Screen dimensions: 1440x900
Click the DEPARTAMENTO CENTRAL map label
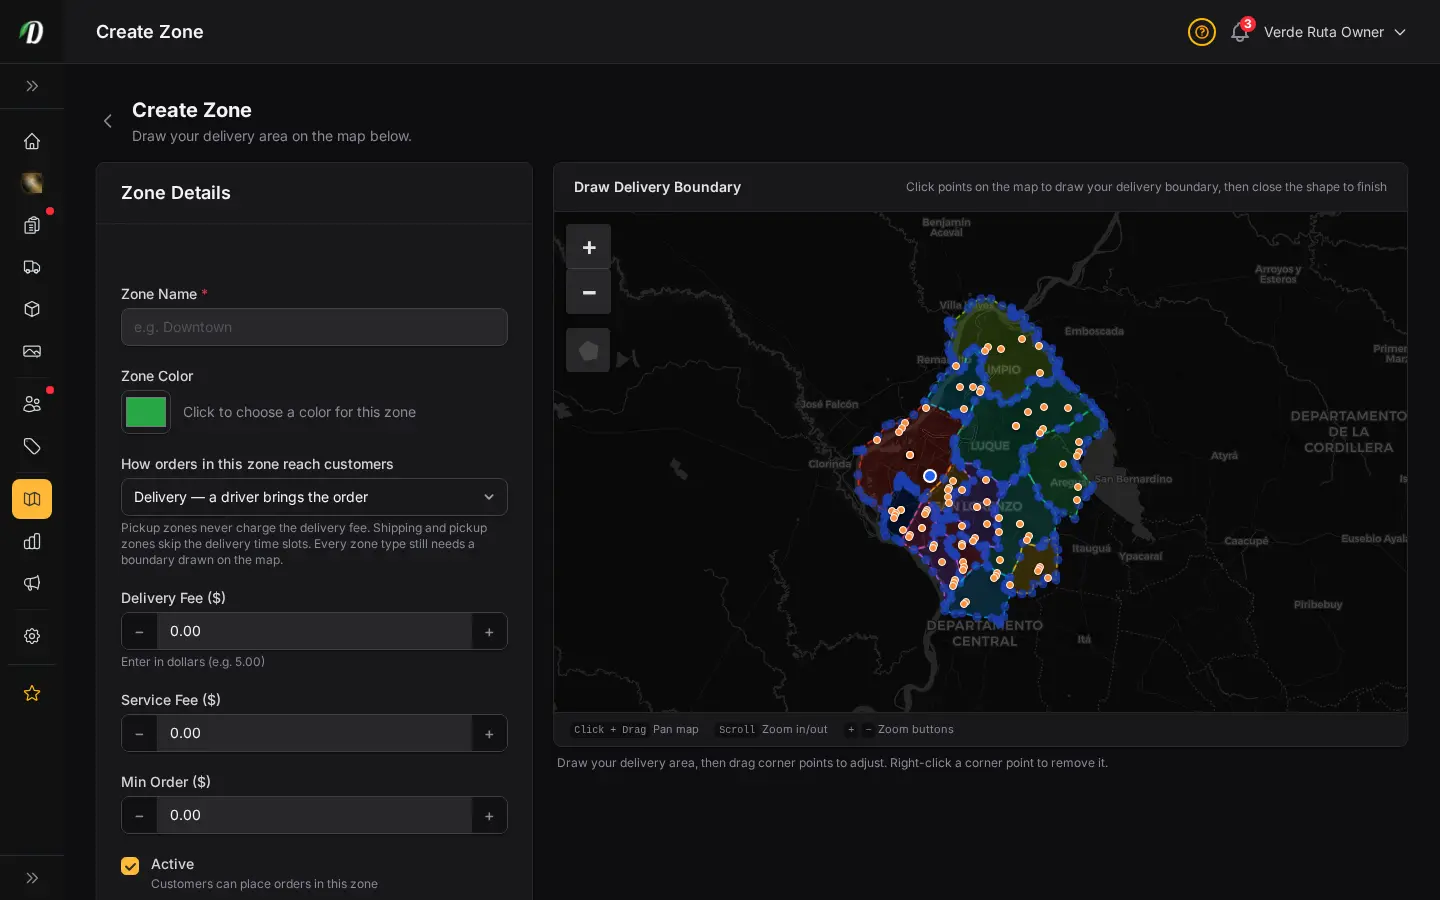pyautogui.click(x=985, y=633)
